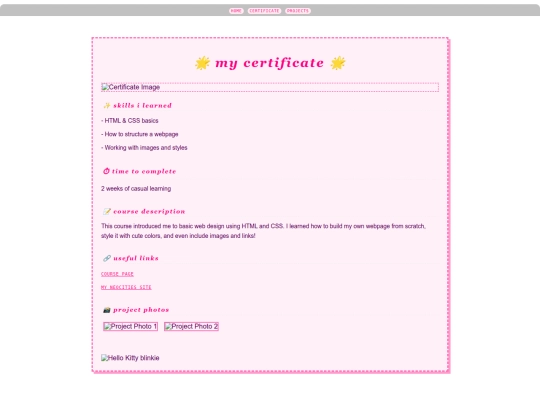540x405 pixels.
Task: Click the Working with images and styles line
Action: point(144,148)
